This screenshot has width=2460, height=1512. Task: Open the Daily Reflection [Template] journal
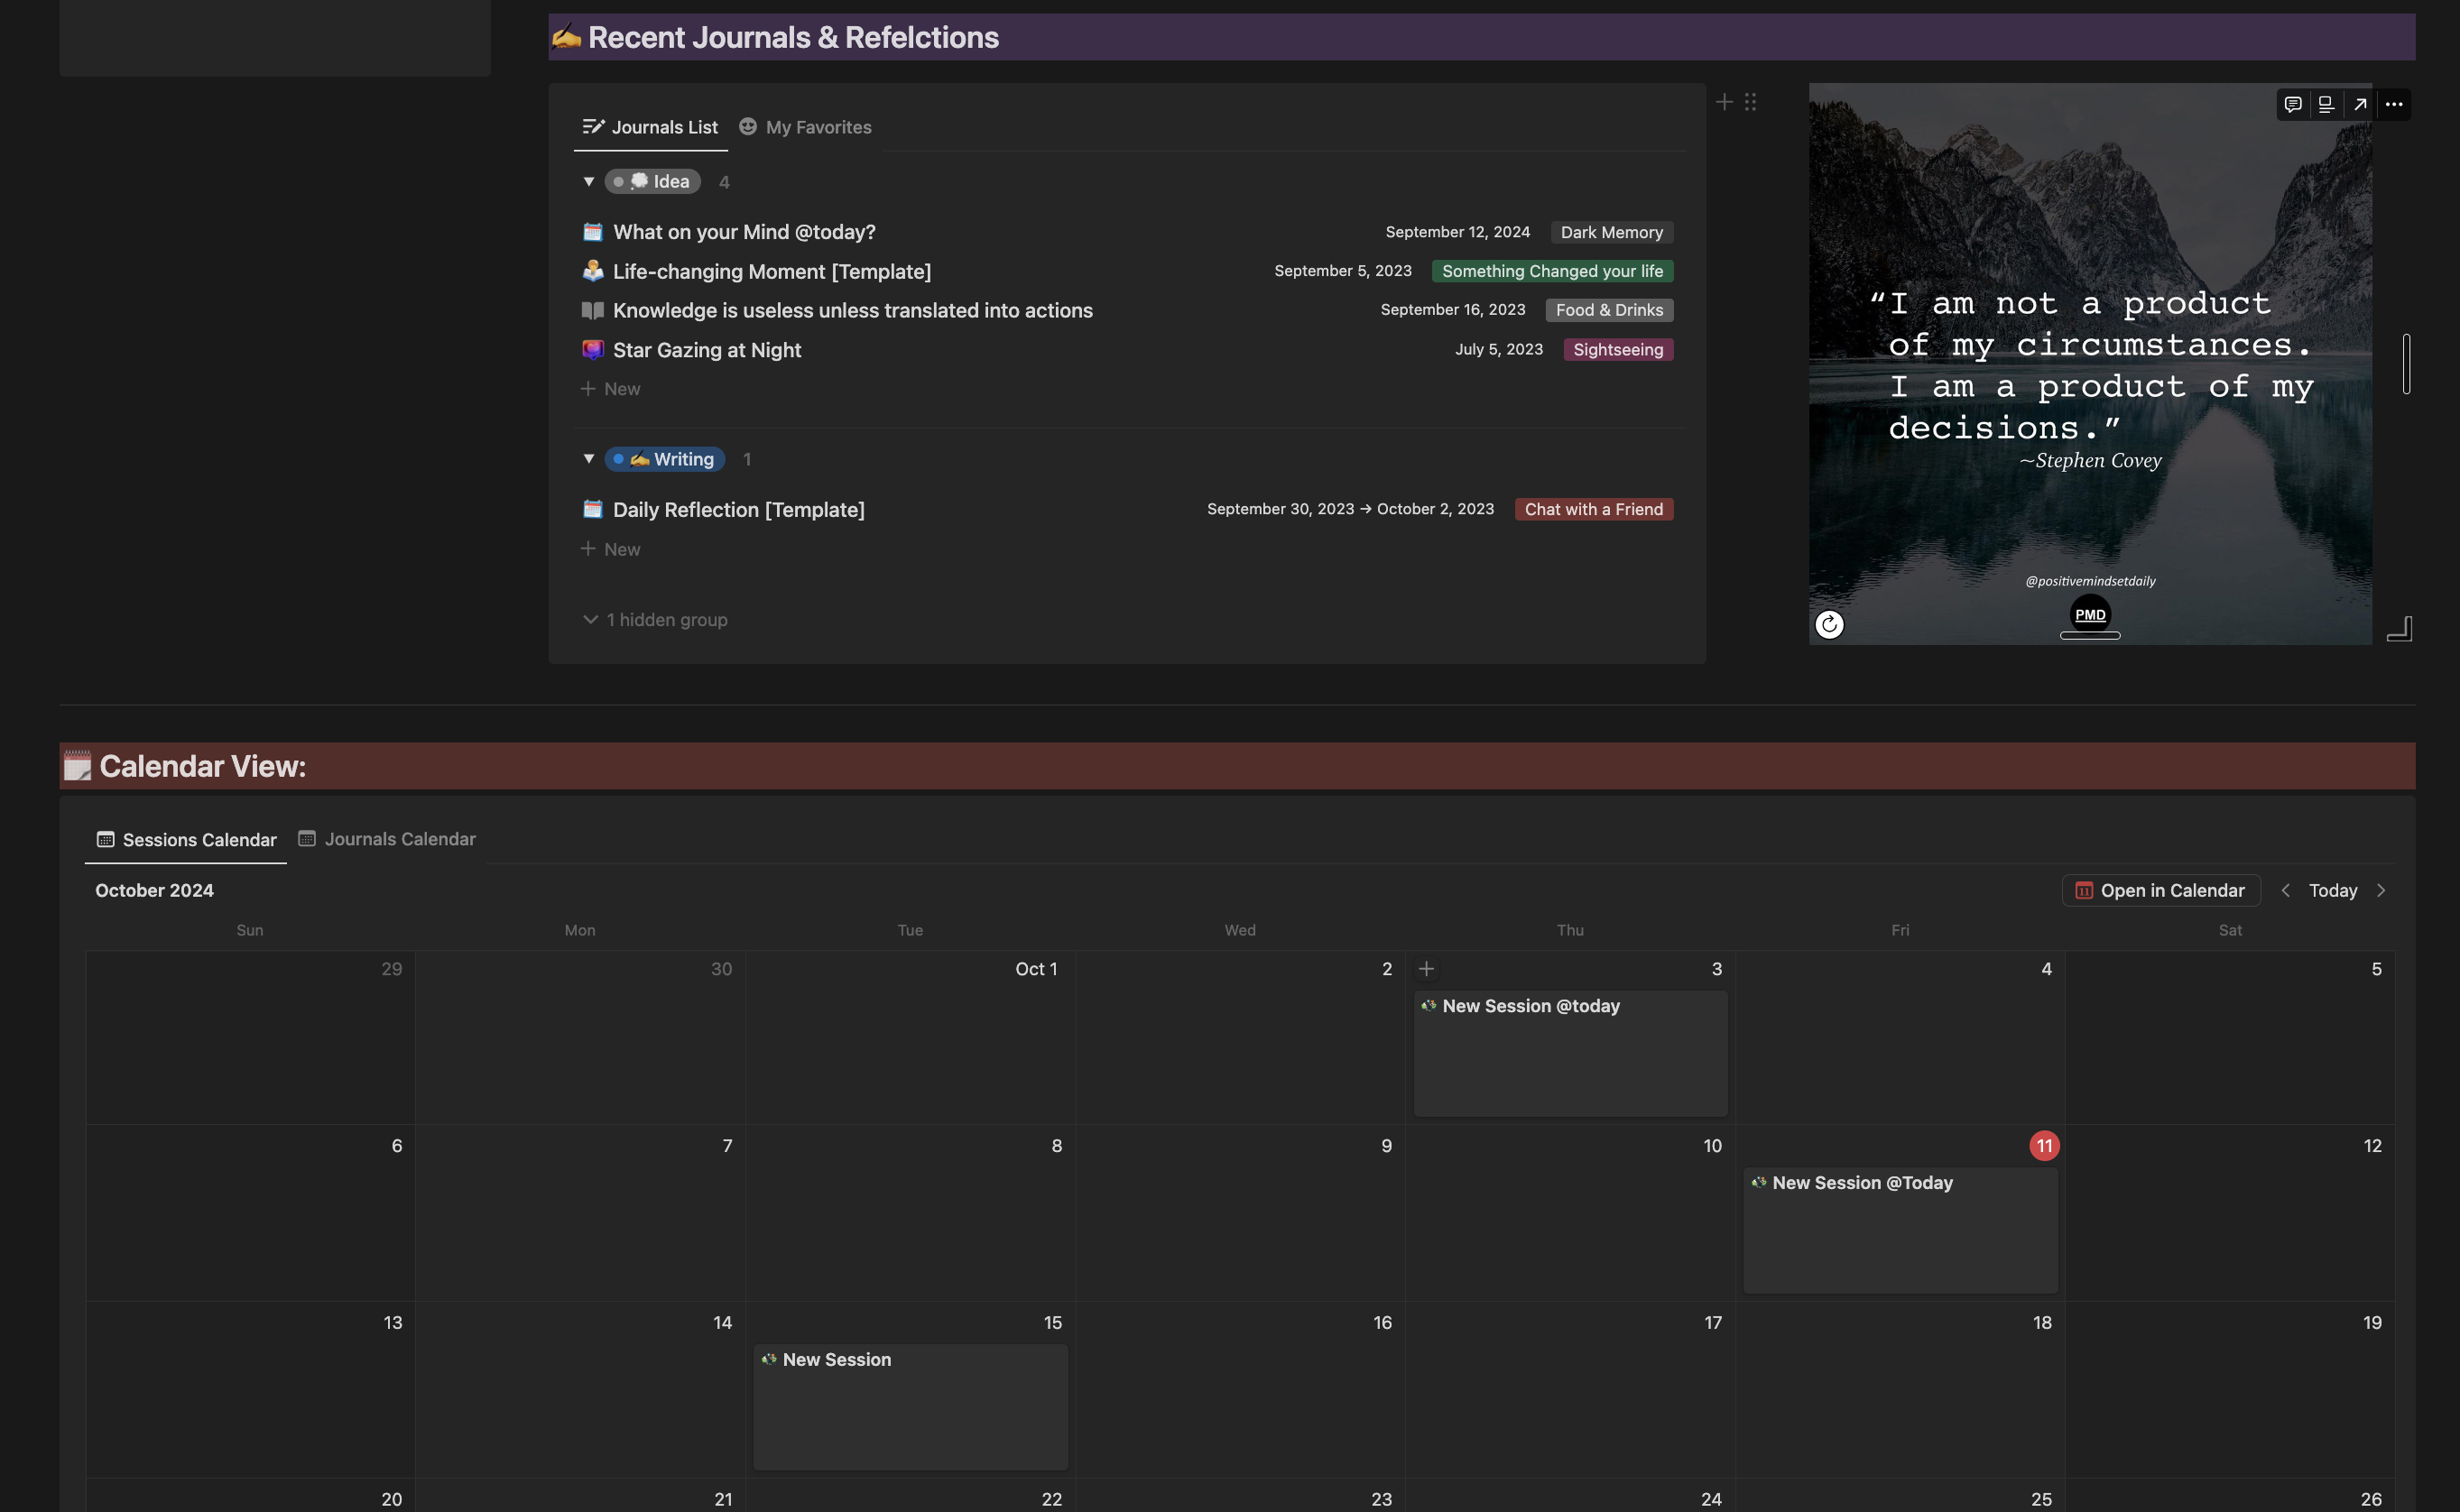739,509
